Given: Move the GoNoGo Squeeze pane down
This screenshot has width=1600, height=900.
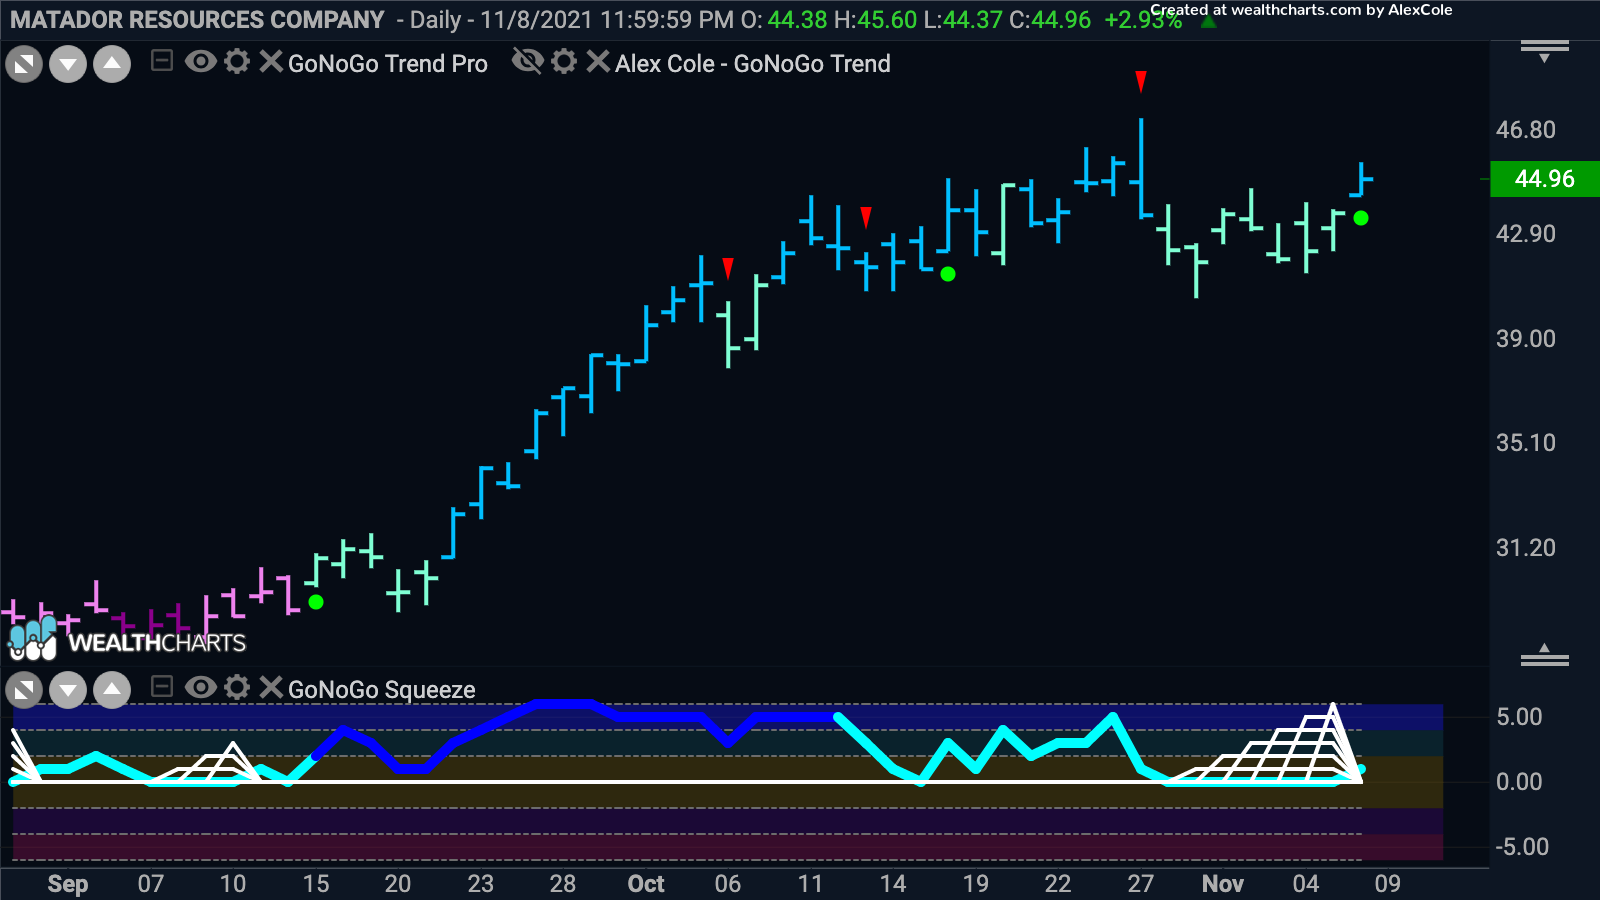Looking at the screenshot, I should 68,690.
